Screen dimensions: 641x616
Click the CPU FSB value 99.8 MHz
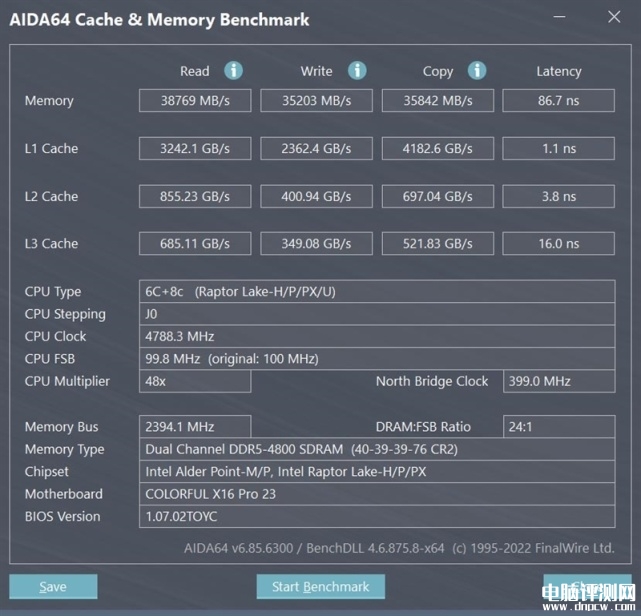377,359
